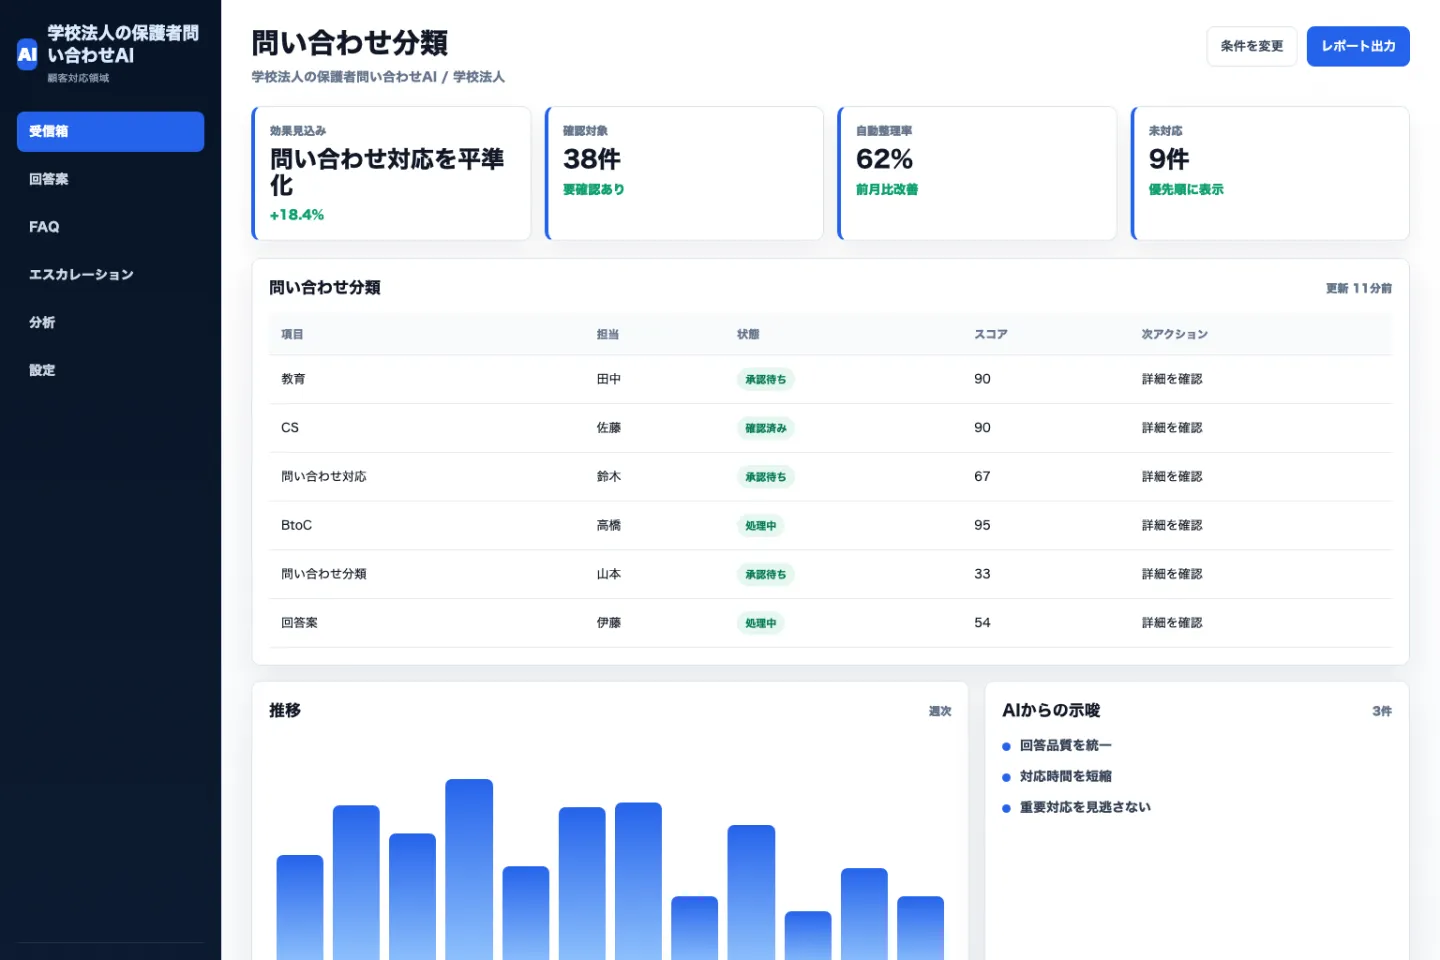Viewport: 1440px width, 960px height.
Task: Click the AI logo icon in sidebar
Action: [x=27, y=54]
